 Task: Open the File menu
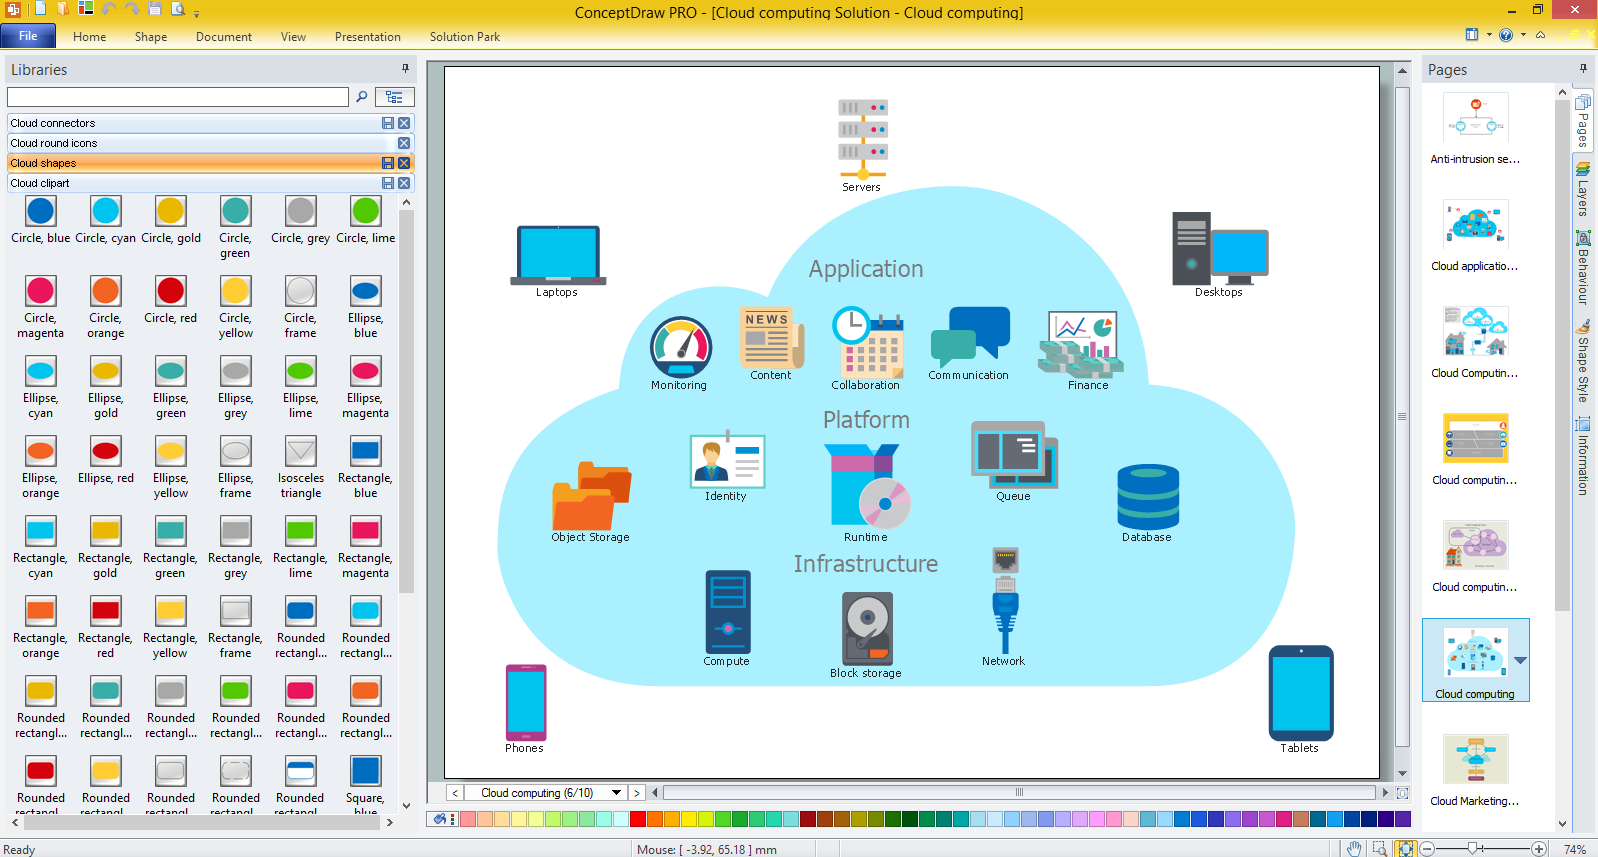(x=28, y=36)
